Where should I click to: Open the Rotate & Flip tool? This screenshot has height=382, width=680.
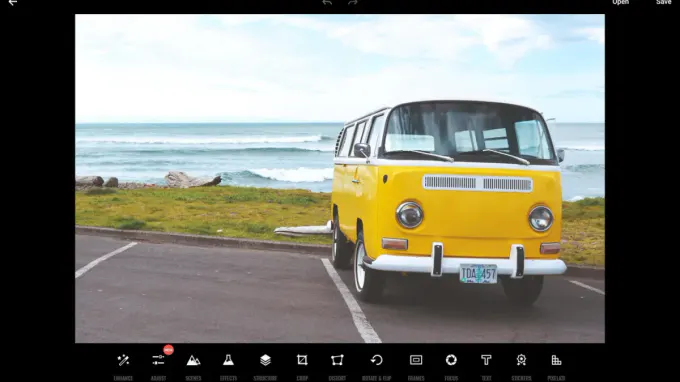[x=376, y=360]
